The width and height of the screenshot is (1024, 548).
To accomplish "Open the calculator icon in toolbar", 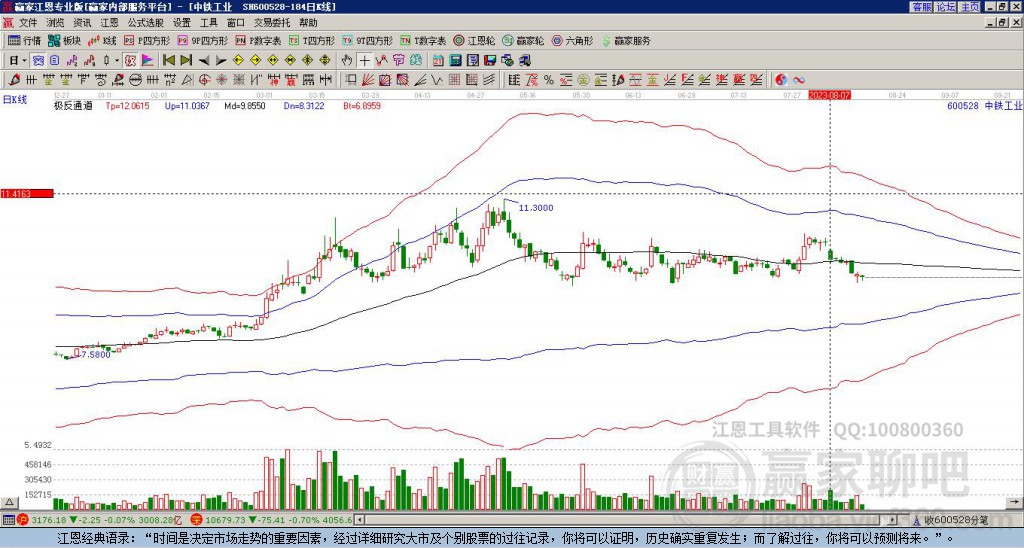I will 455,61.
